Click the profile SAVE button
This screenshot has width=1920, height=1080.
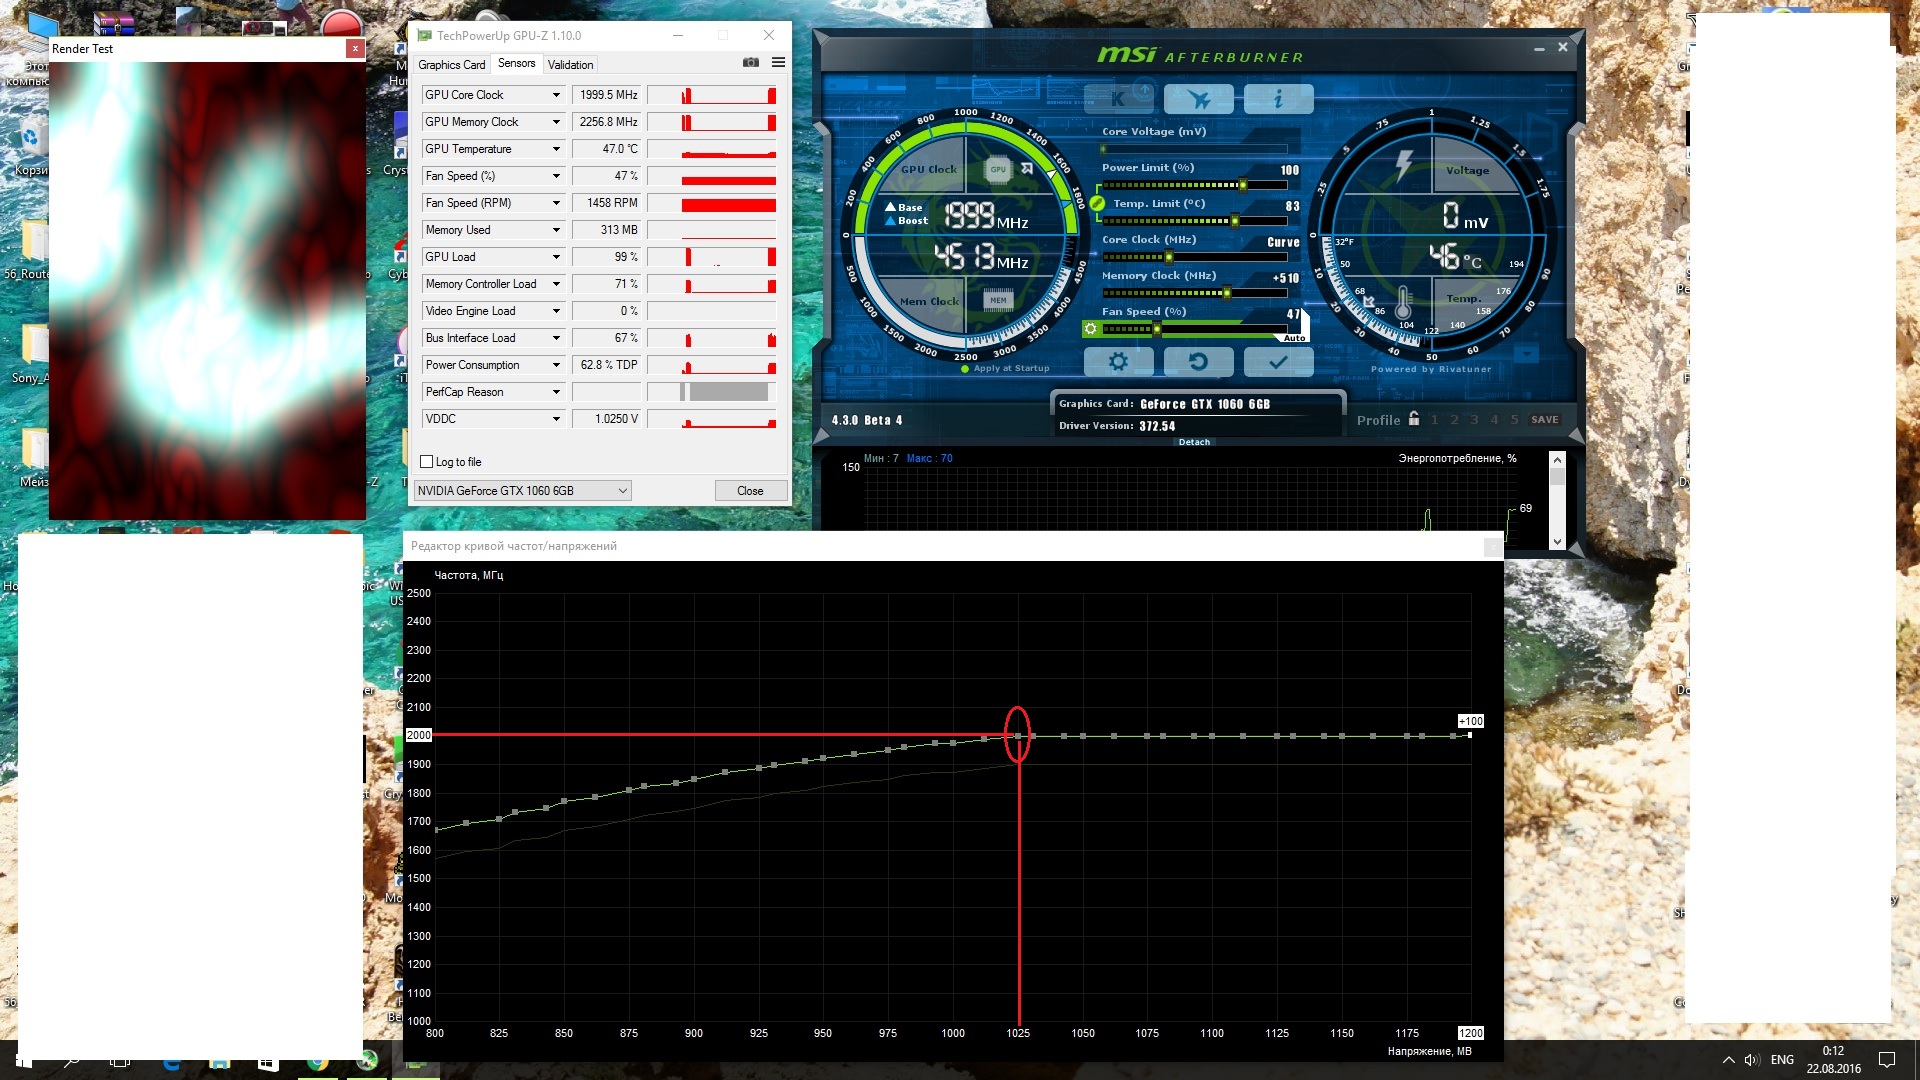pyautogui.click(x=1544, y=420)
